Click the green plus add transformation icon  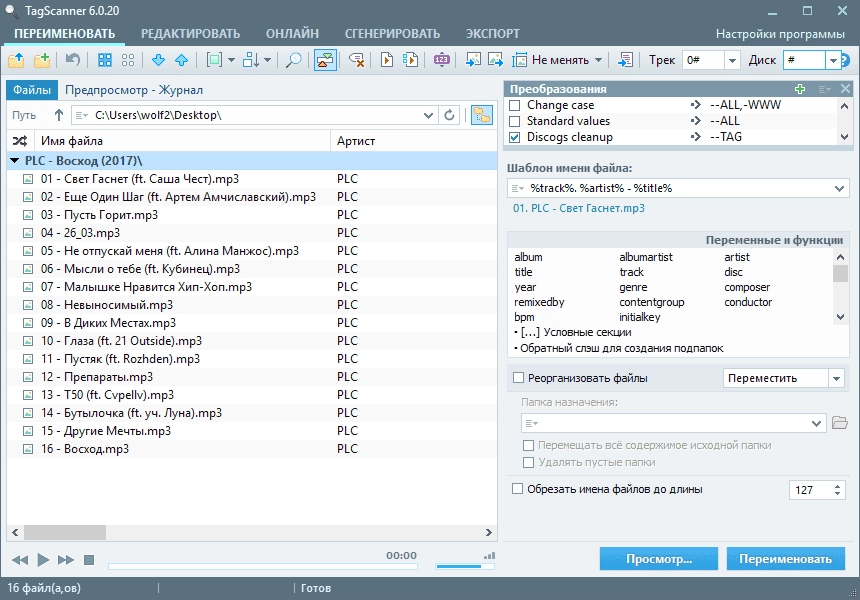pyautogui.click(x=800, y=89)
